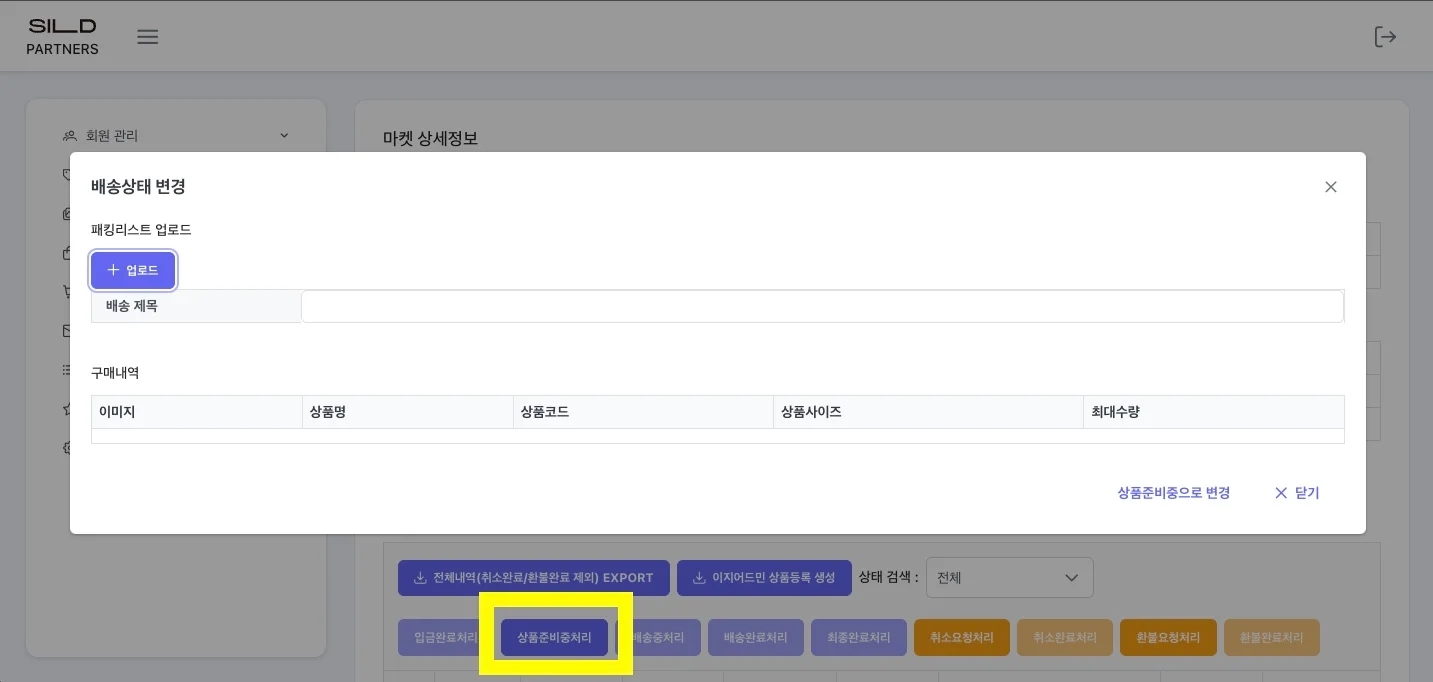
Task: Confirm with 상품준비중으로 변경
Action: (1173, 493)
